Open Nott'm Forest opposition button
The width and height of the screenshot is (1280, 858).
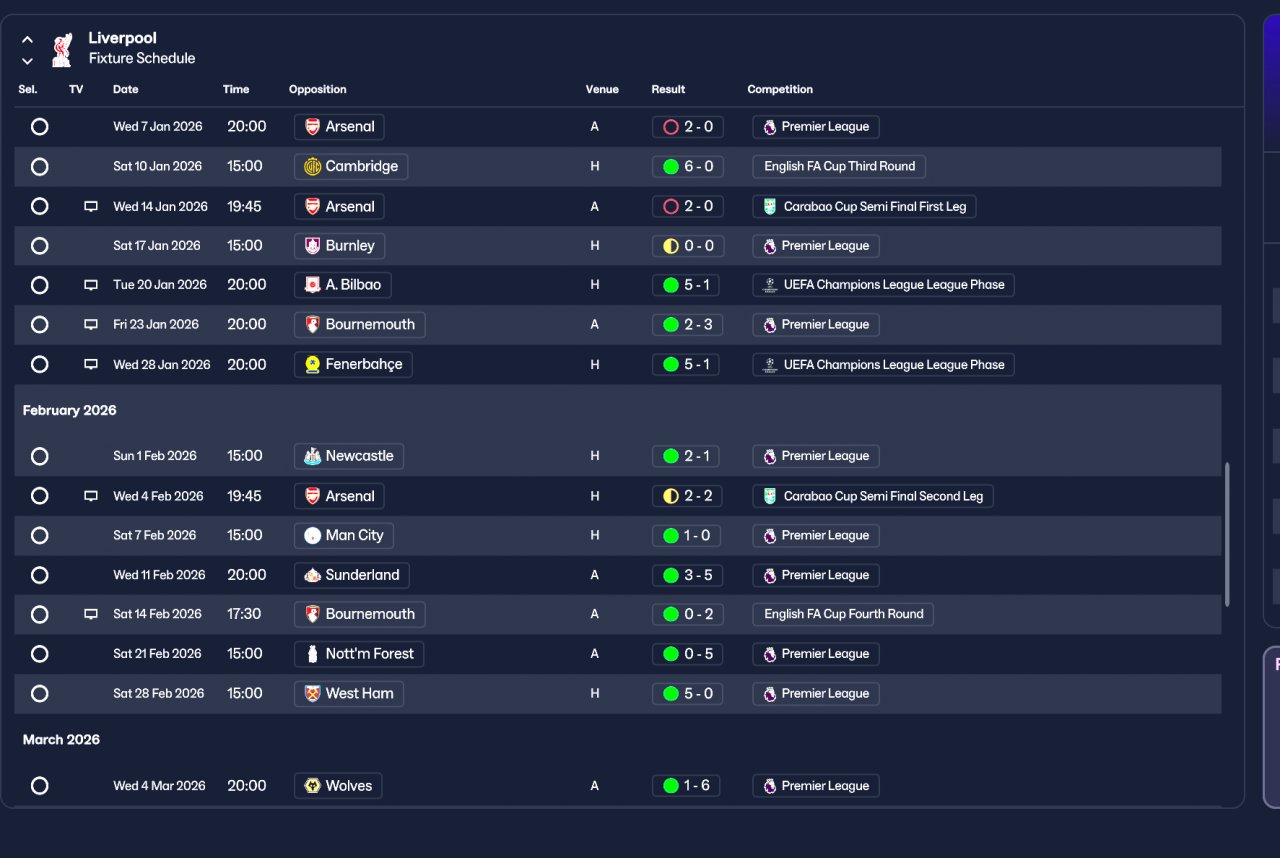tap(359, 654)
